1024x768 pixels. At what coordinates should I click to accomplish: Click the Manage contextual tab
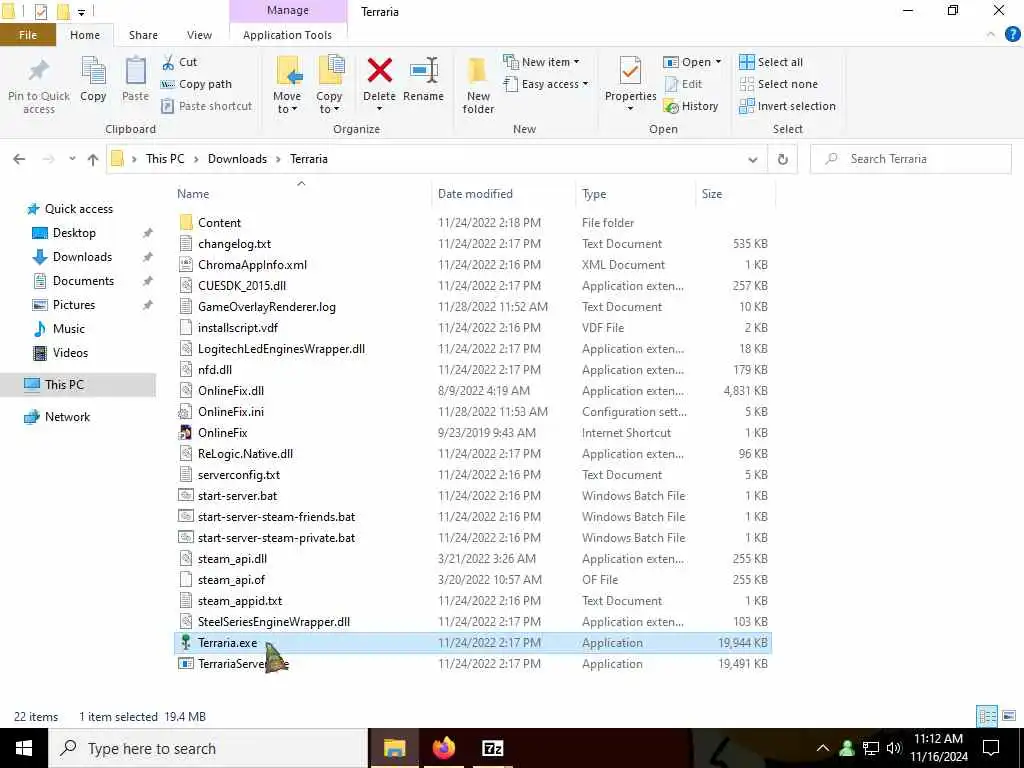tap(288, 10)
